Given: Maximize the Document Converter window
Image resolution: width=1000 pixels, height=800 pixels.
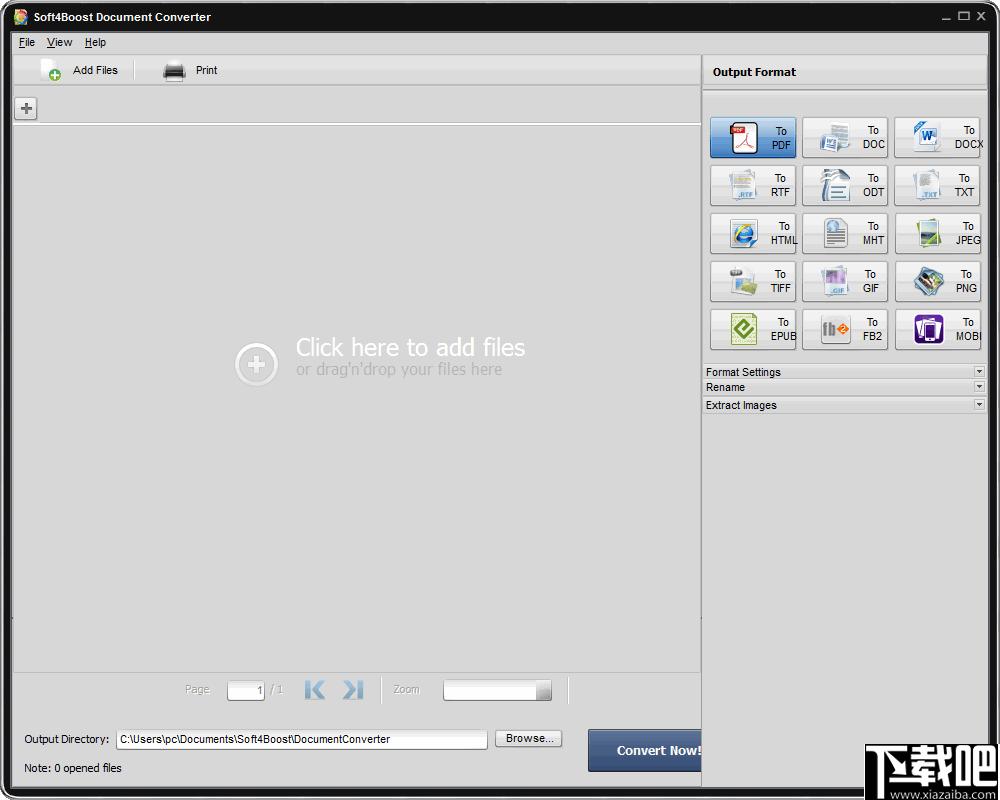Looking at the screenshot, I should click(x=964, y=17).
